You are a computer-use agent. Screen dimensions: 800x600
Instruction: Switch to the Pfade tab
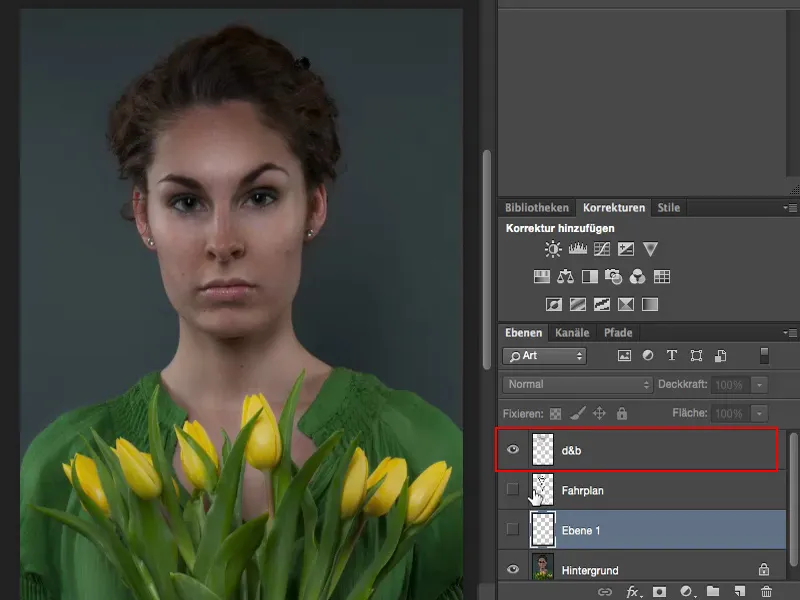pos(618,333)
